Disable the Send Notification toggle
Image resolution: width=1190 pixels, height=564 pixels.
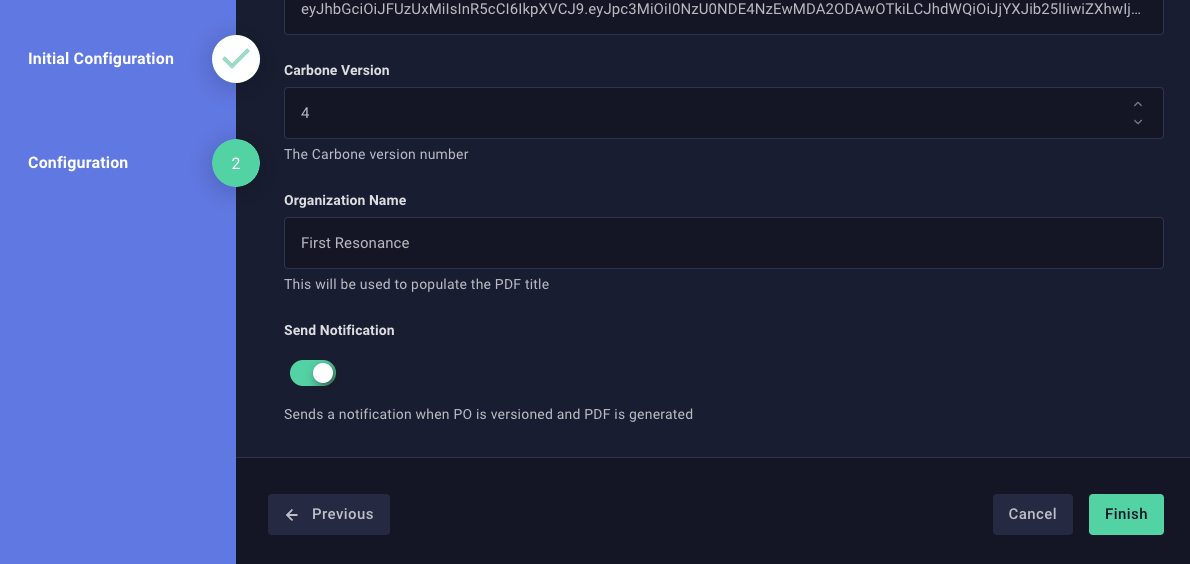coord(313,373)
